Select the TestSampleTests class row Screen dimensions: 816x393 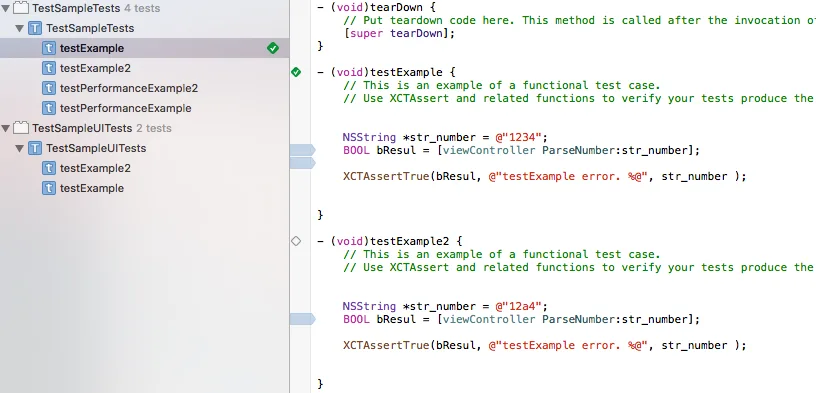(145, 28)
